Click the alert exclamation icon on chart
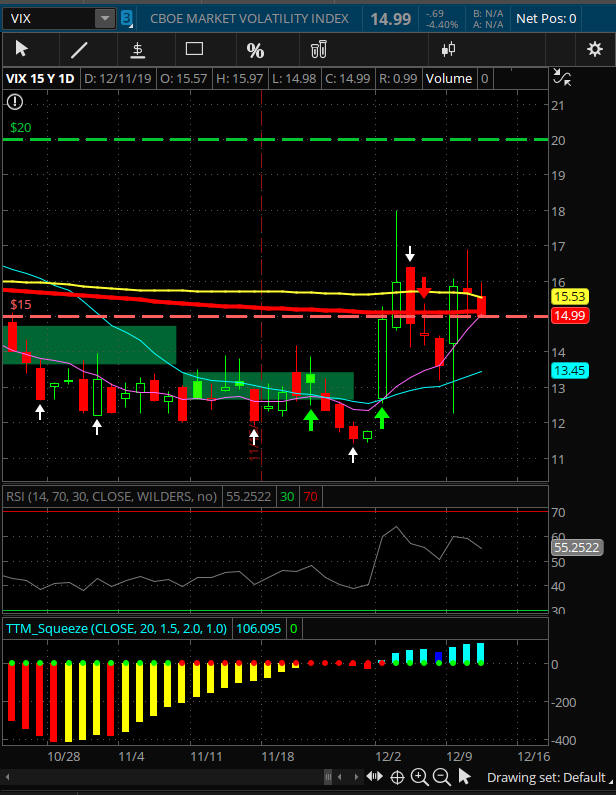Screen dimensions: 616x795 [14, 101]
